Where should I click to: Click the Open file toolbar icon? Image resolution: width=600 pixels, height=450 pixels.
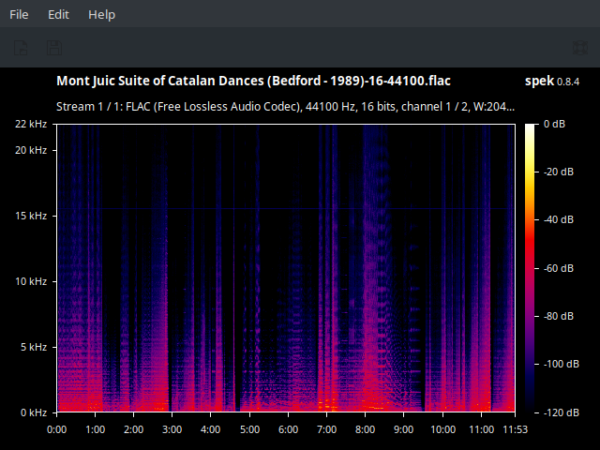pos(21,48)
